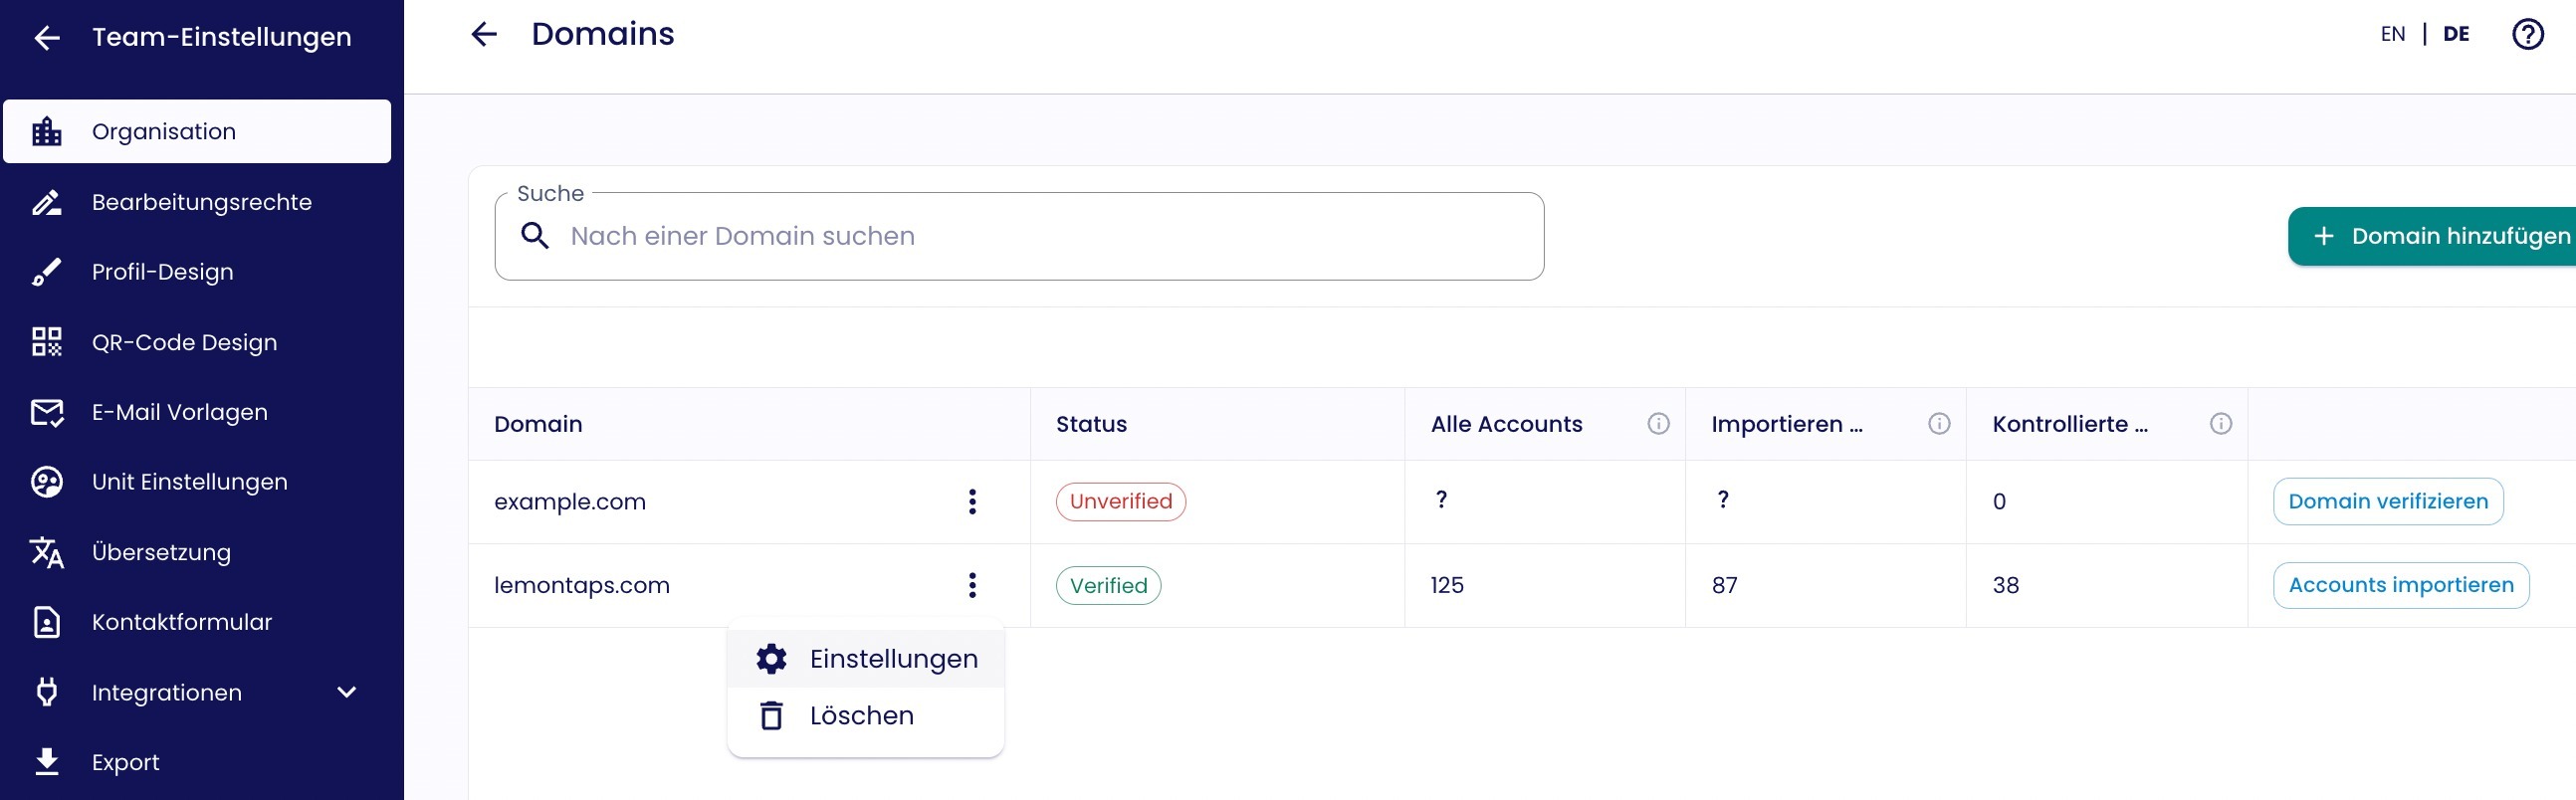Screen dimensions: 2576x800
Task: Switch language to DE
Action: pos(2455,35)
